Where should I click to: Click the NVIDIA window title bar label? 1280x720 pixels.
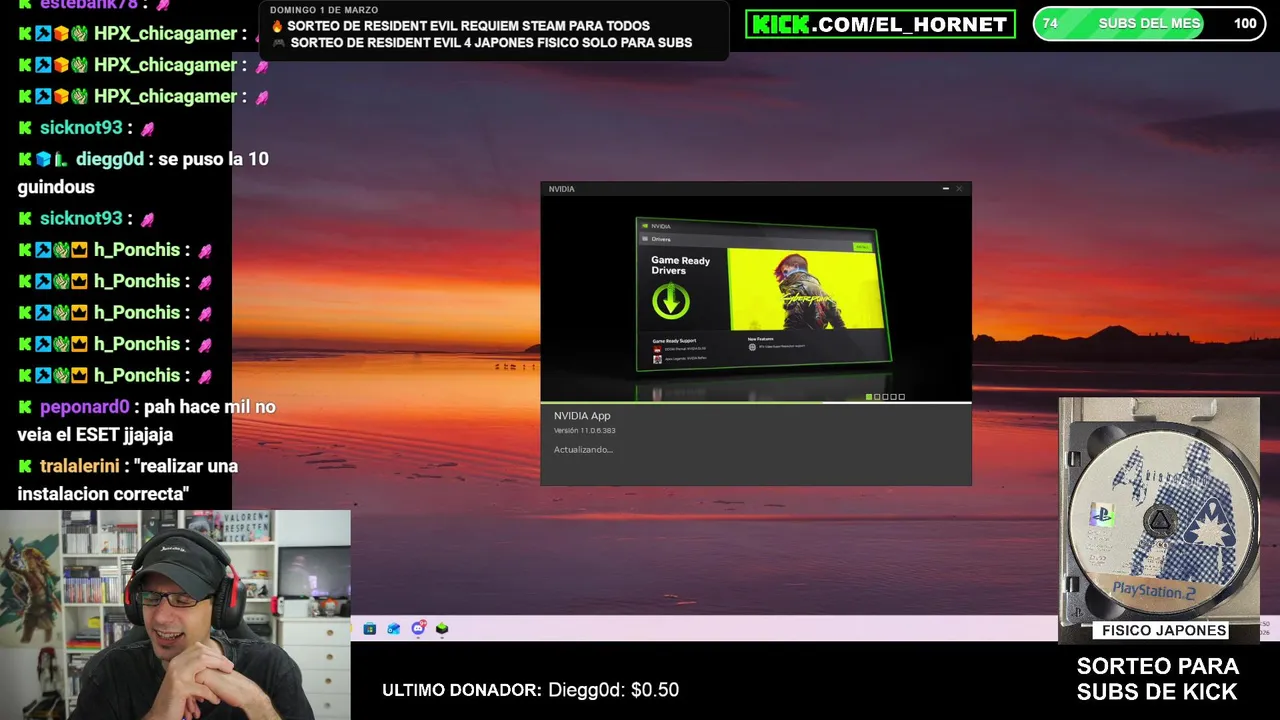[561, 189]
